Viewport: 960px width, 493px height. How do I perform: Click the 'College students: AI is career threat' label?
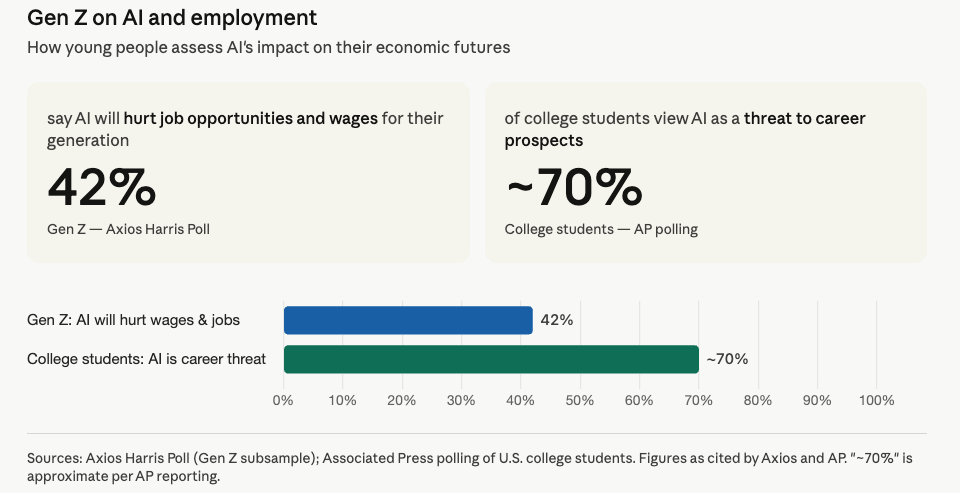[x=146, y=359]
